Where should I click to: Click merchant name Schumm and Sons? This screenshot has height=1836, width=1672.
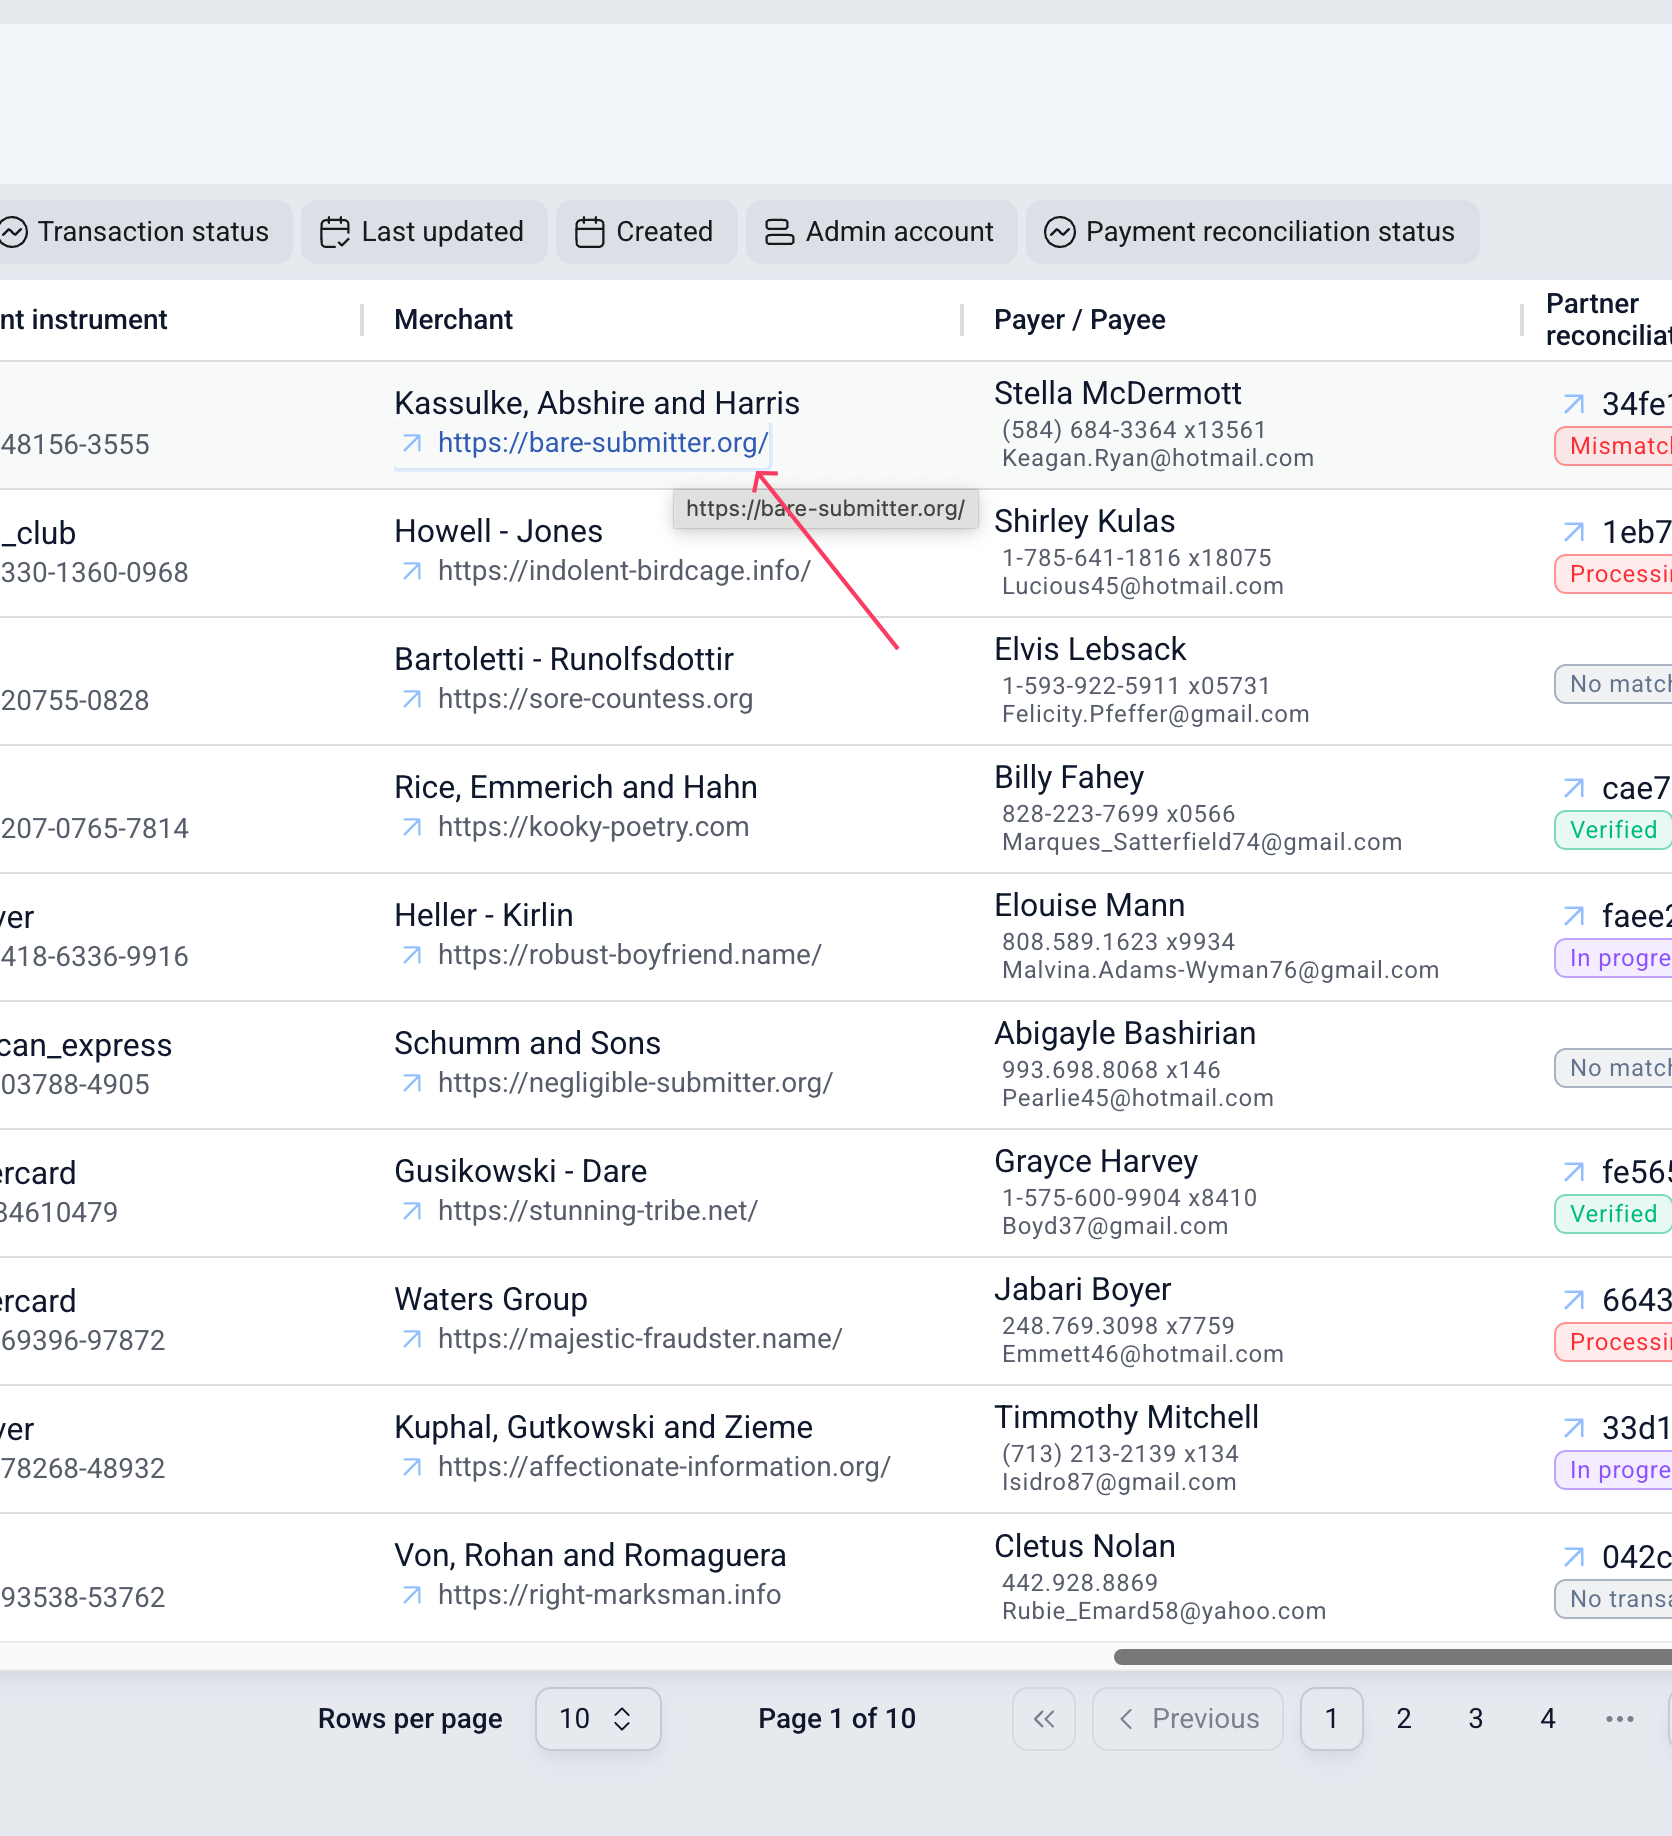point(528,1043)
